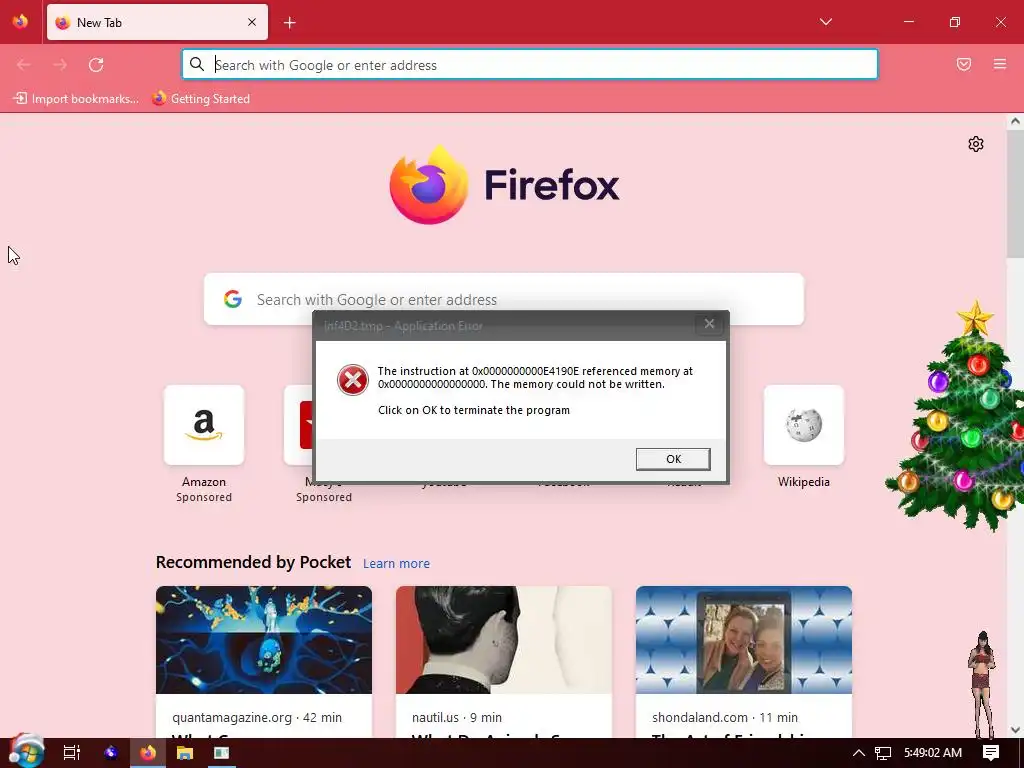This screenshot has height=768, width=1024.
Task: Open File Explorer from the taskbar
Action: [185, 753]
